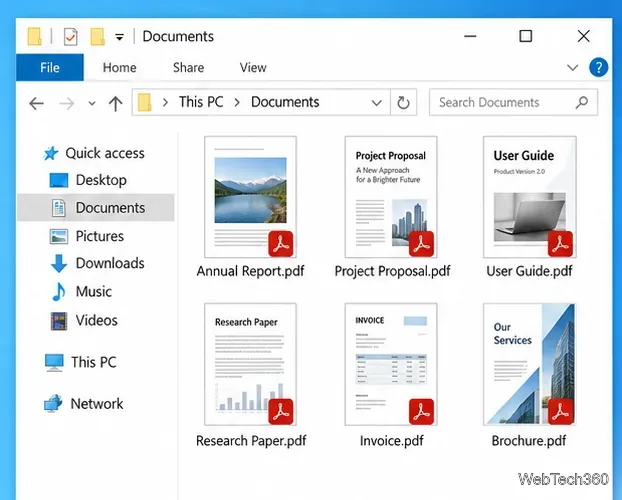The width and height of the screenshot is (622, 500).
Task: Go forward with the right arrow button
Action: 67,104
